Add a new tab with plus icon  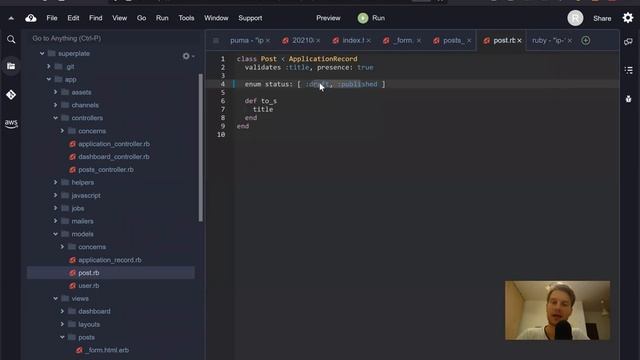[586, 40]
